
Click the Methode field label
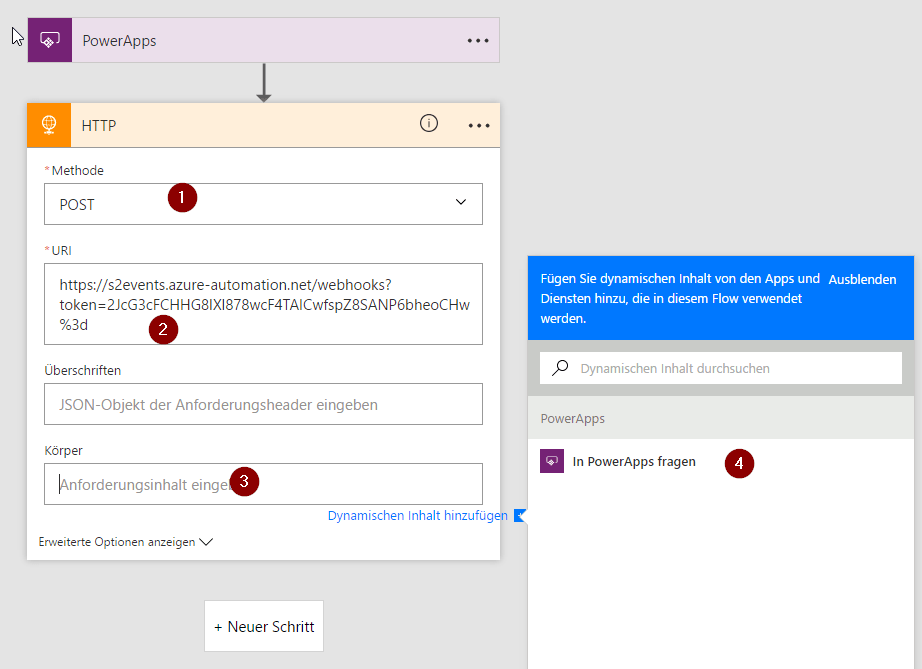(78, 170)
